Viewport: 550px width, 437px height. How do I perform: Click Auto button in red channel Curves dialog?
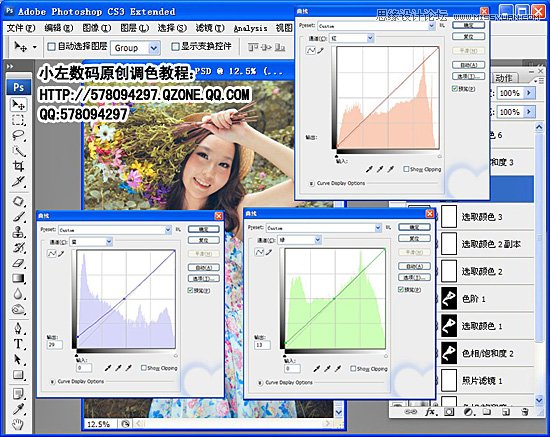(469, 65)
